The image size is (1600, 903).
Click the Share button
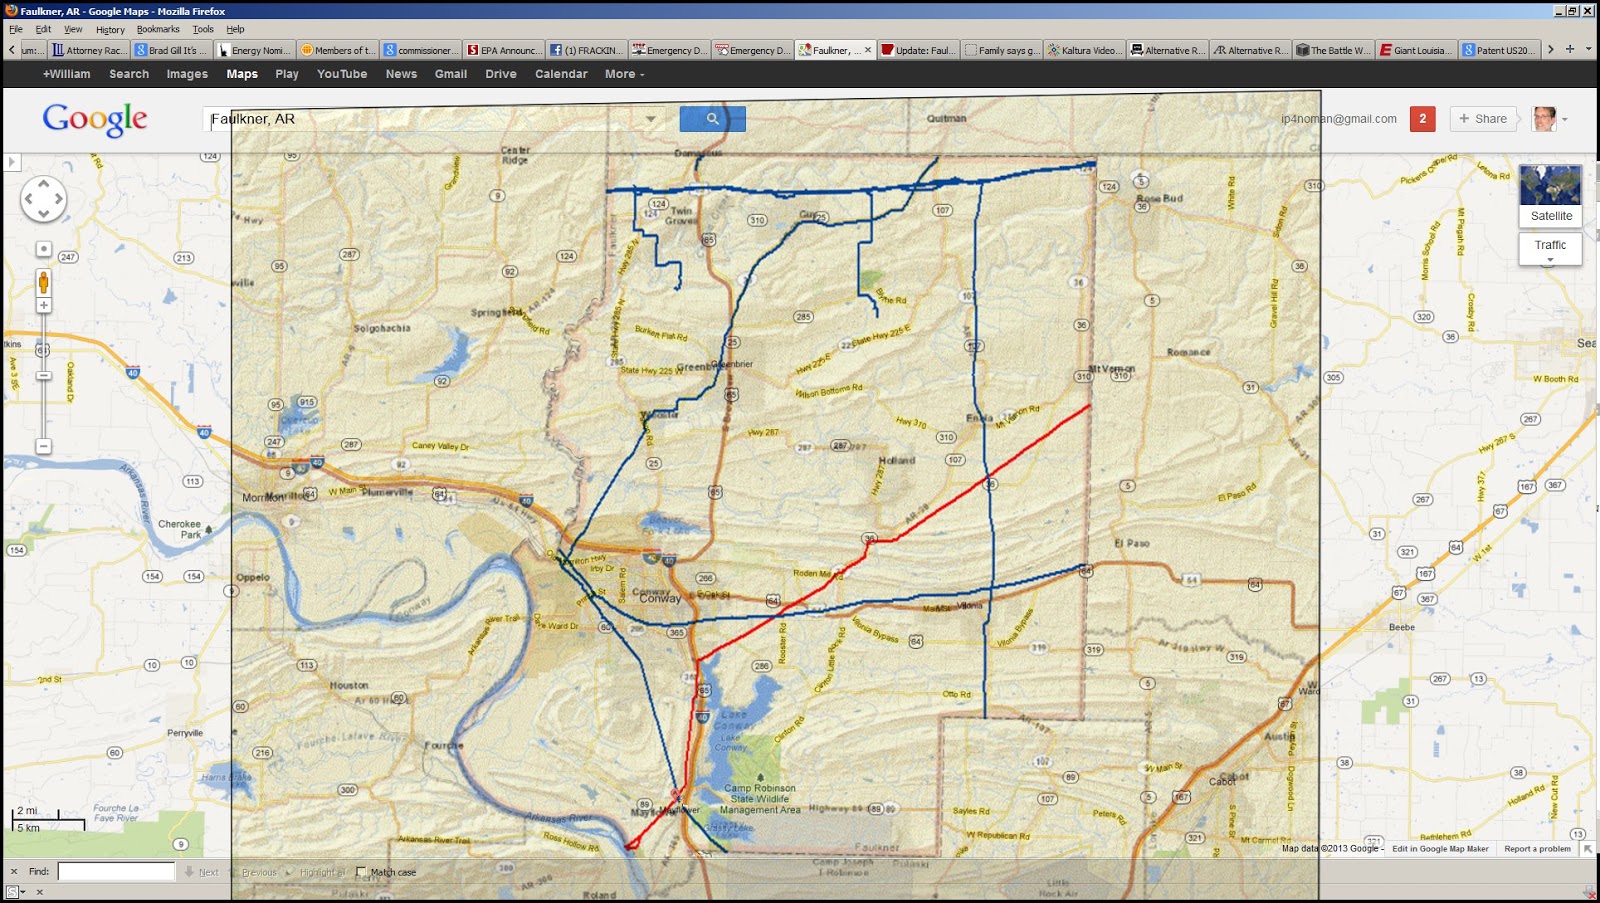(1483, 119)
